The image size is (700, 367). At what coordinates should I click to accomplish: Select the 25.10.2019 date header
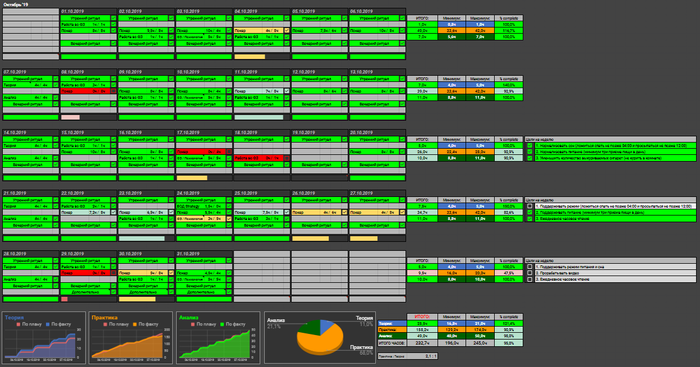point(262,193)
